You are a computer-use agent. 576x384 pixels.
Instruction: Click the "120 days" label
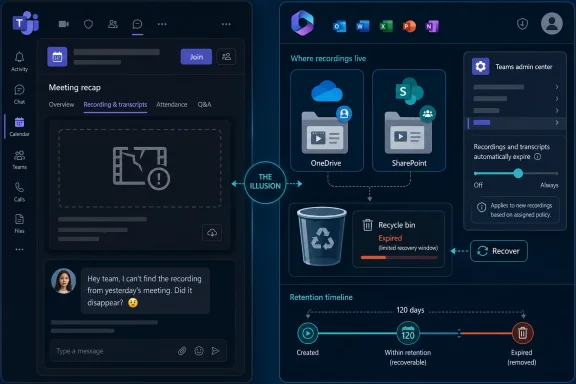410,310
